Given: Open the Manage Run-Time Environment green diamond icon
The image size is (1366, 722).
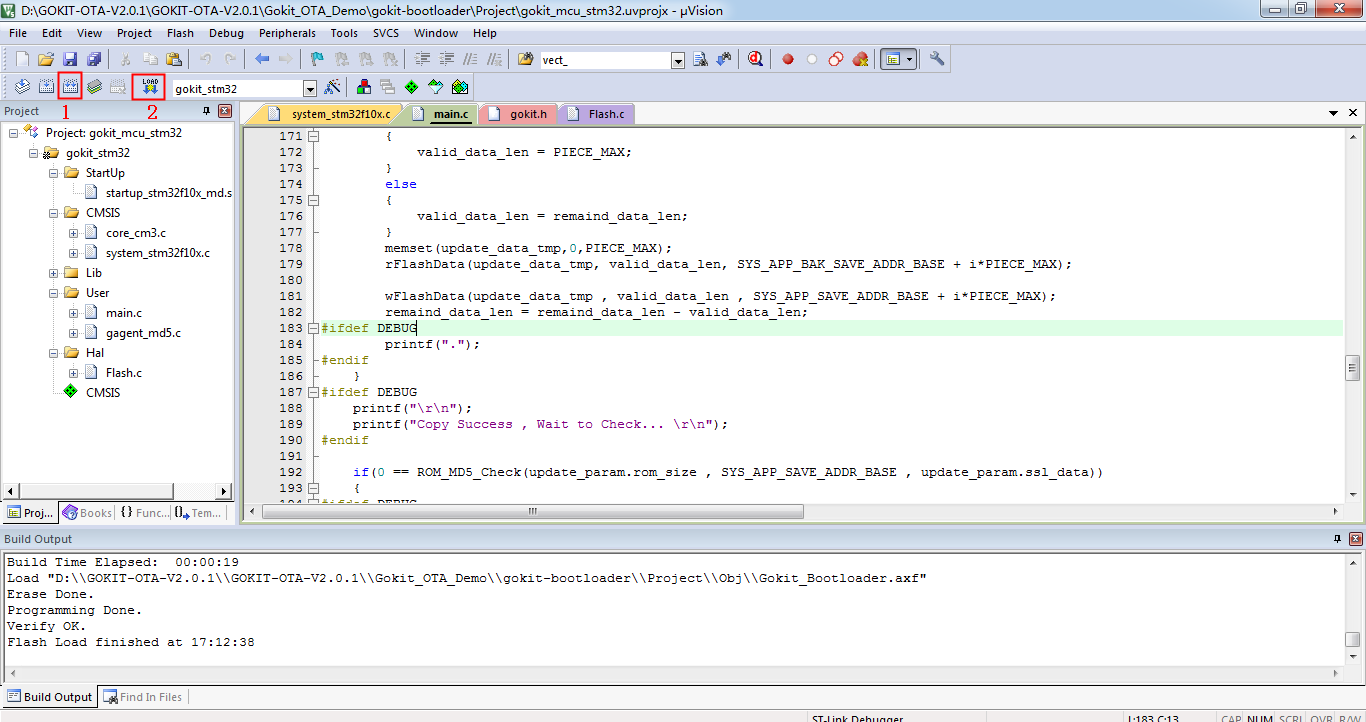Looking at the screenshot, I should pyautogui.click(x=411, y=87).
